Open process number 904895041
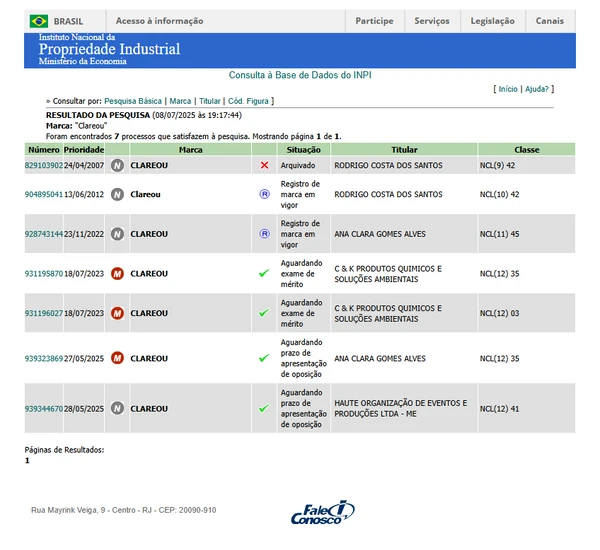This screenshot has width=600, height=550. click(44, 194)
